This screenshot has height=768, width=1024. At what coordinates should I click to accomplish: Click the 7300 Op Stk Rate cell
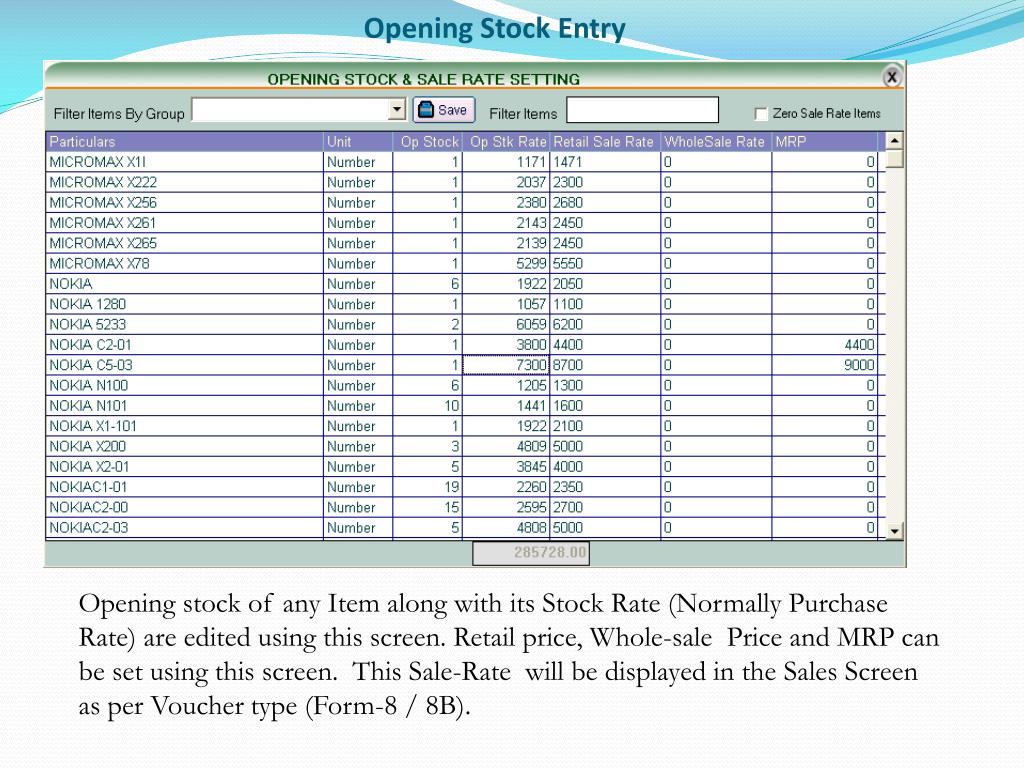pyautogui.click(x=506, y=364)
